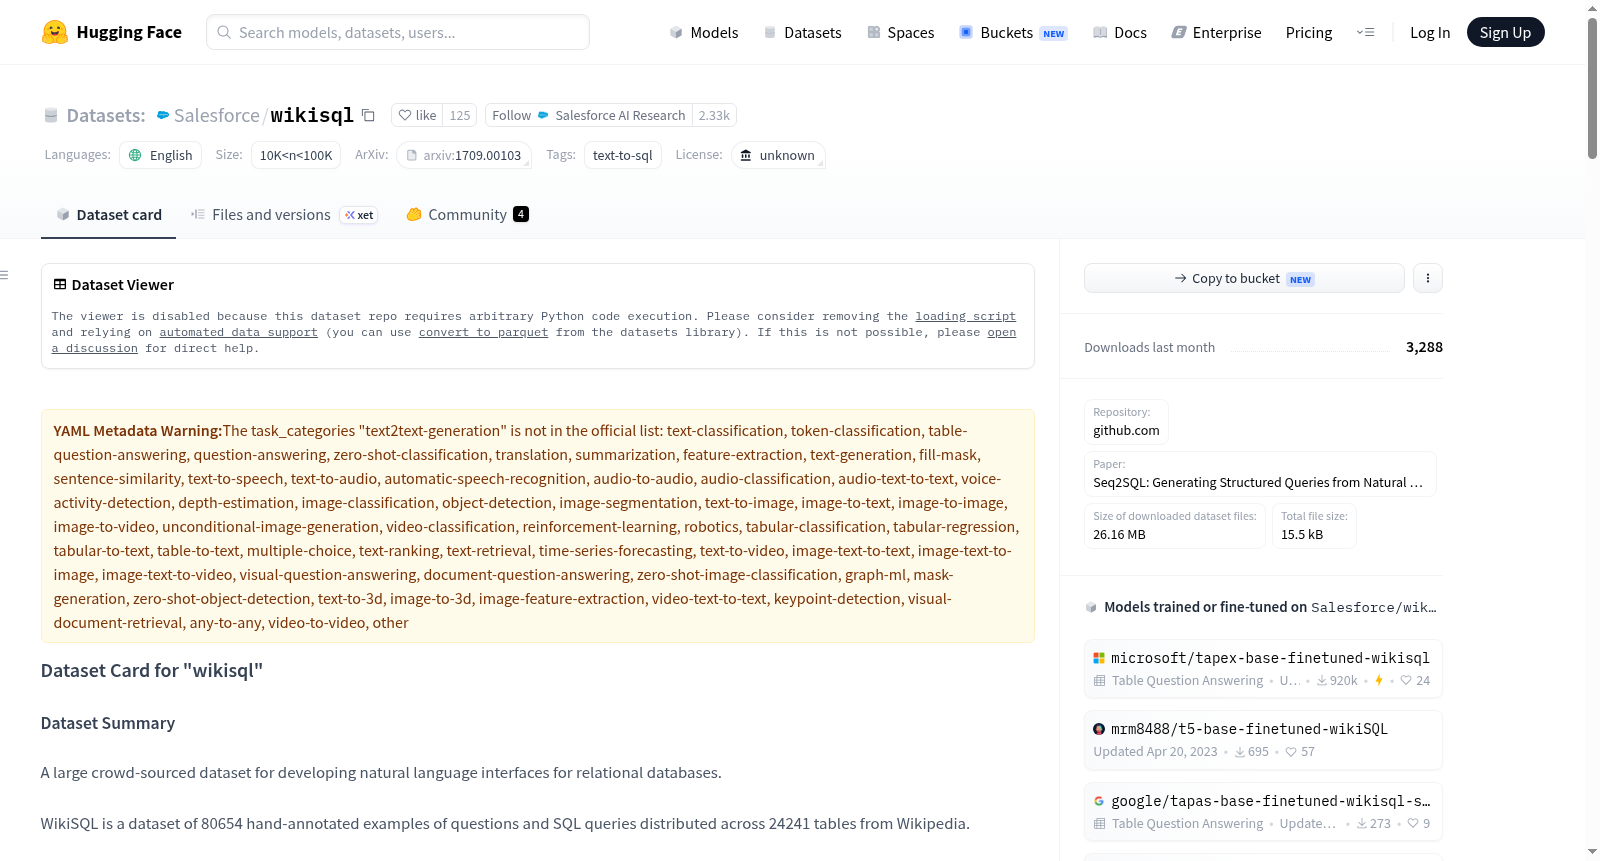Open the like count 125
This screenshot has width=1600, height=861.
click(460, 115)
